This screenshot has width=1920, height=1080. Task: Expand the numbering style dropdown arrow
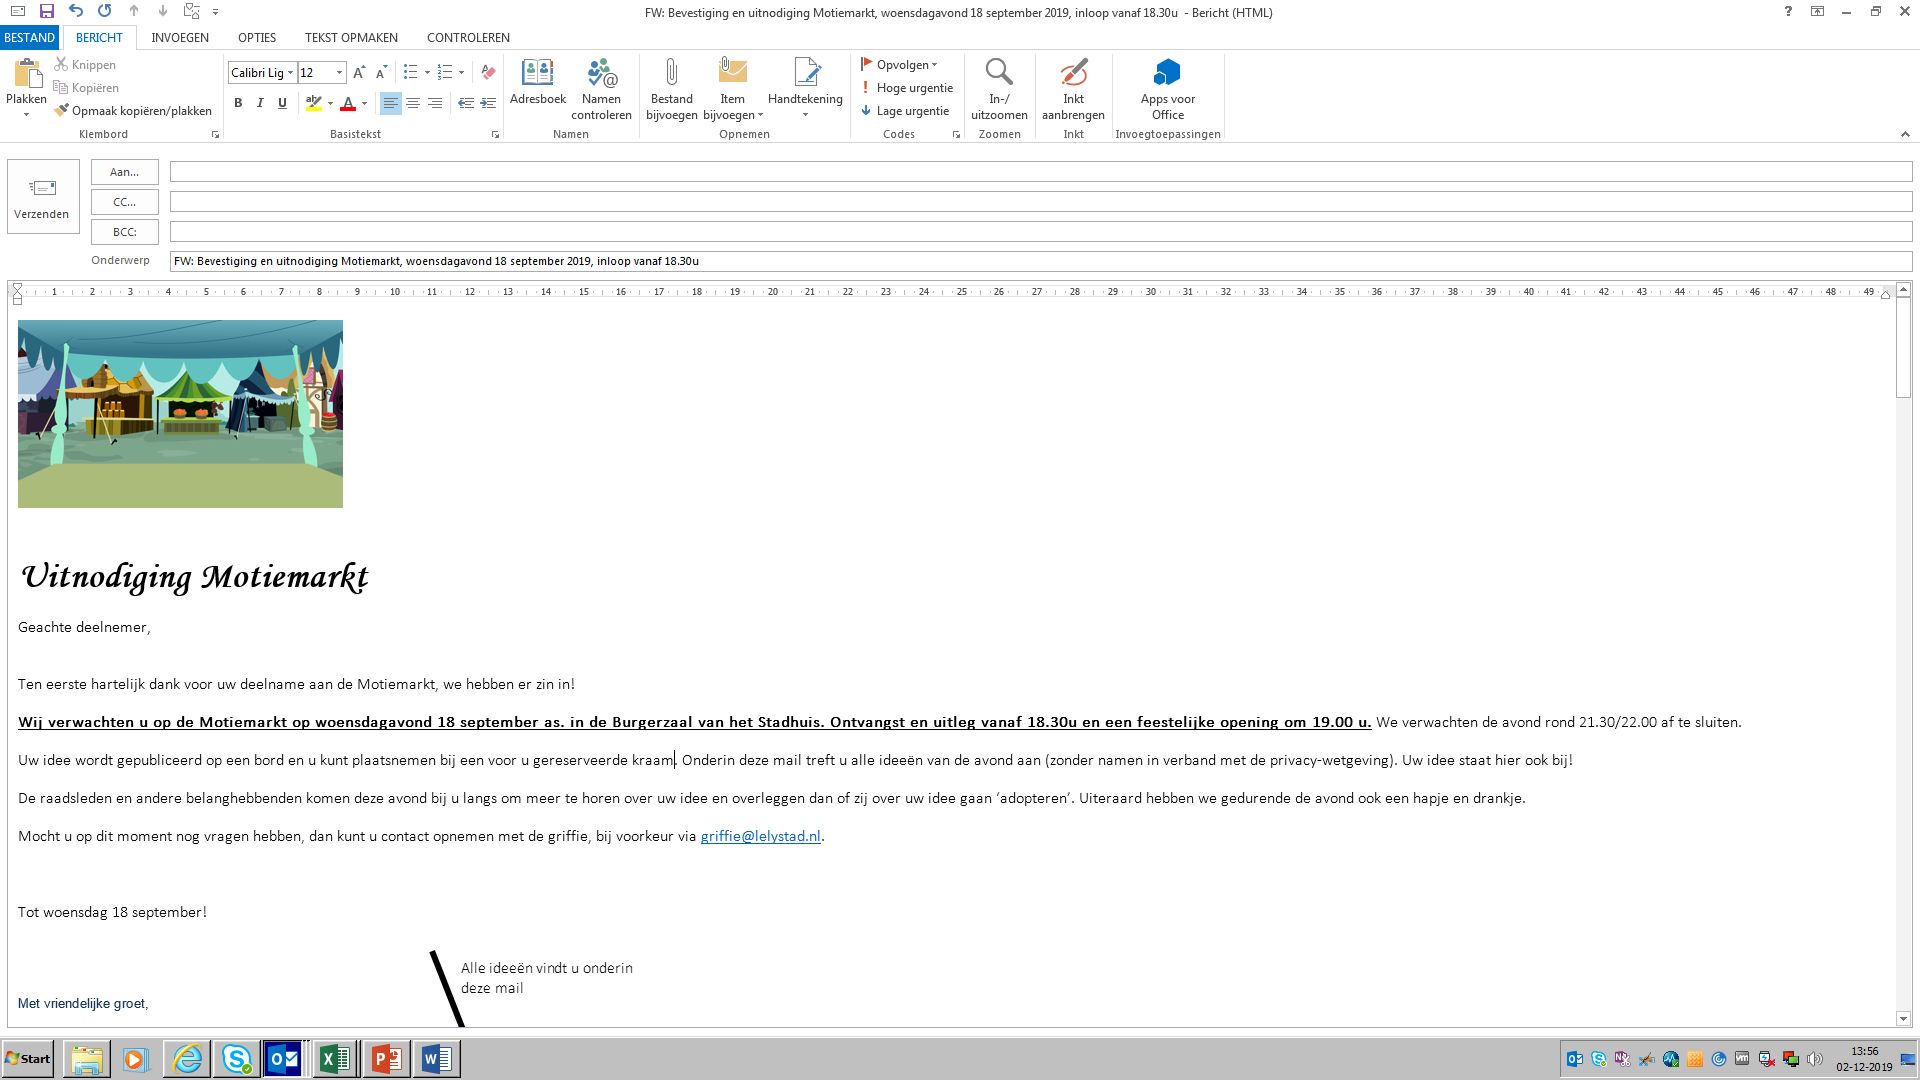tap(461, 72)
